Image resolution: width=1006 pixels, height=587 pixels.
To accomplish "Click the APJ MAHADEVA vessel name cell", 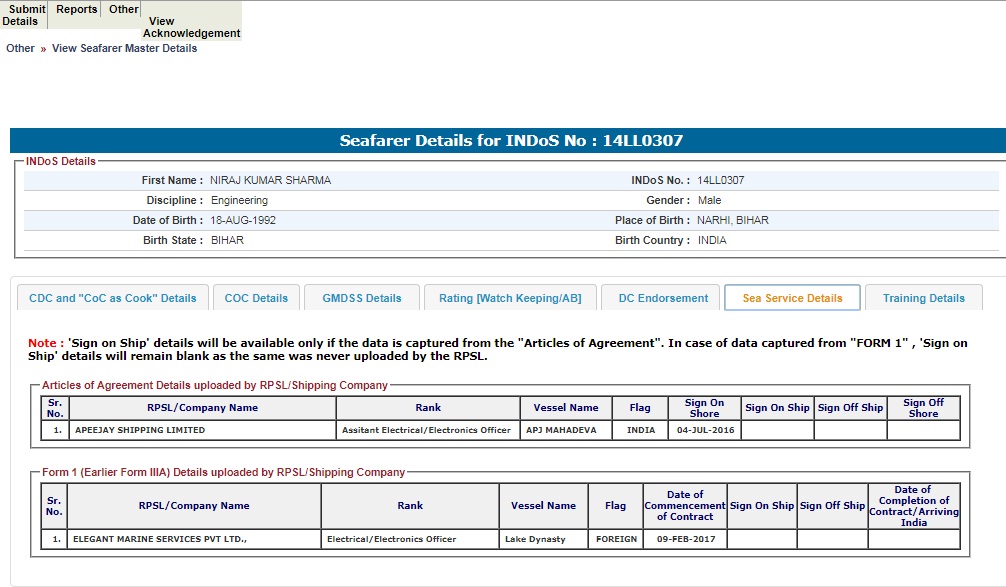I will click(x=561, y=430).
